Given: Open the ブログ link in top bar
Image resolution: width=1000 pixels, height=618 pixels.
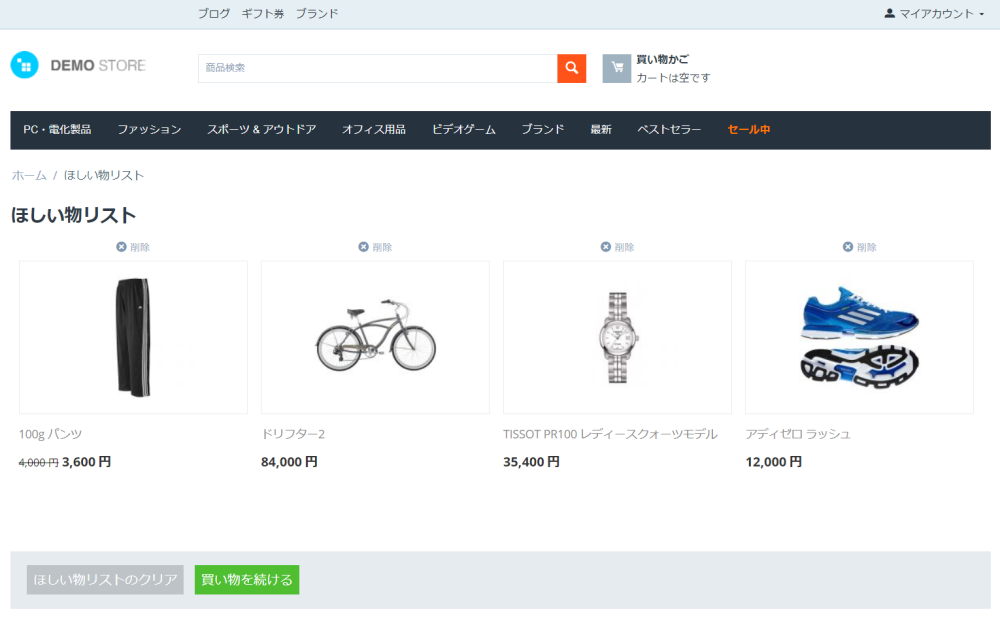Looking at the screenshot, I should (214, 13).
